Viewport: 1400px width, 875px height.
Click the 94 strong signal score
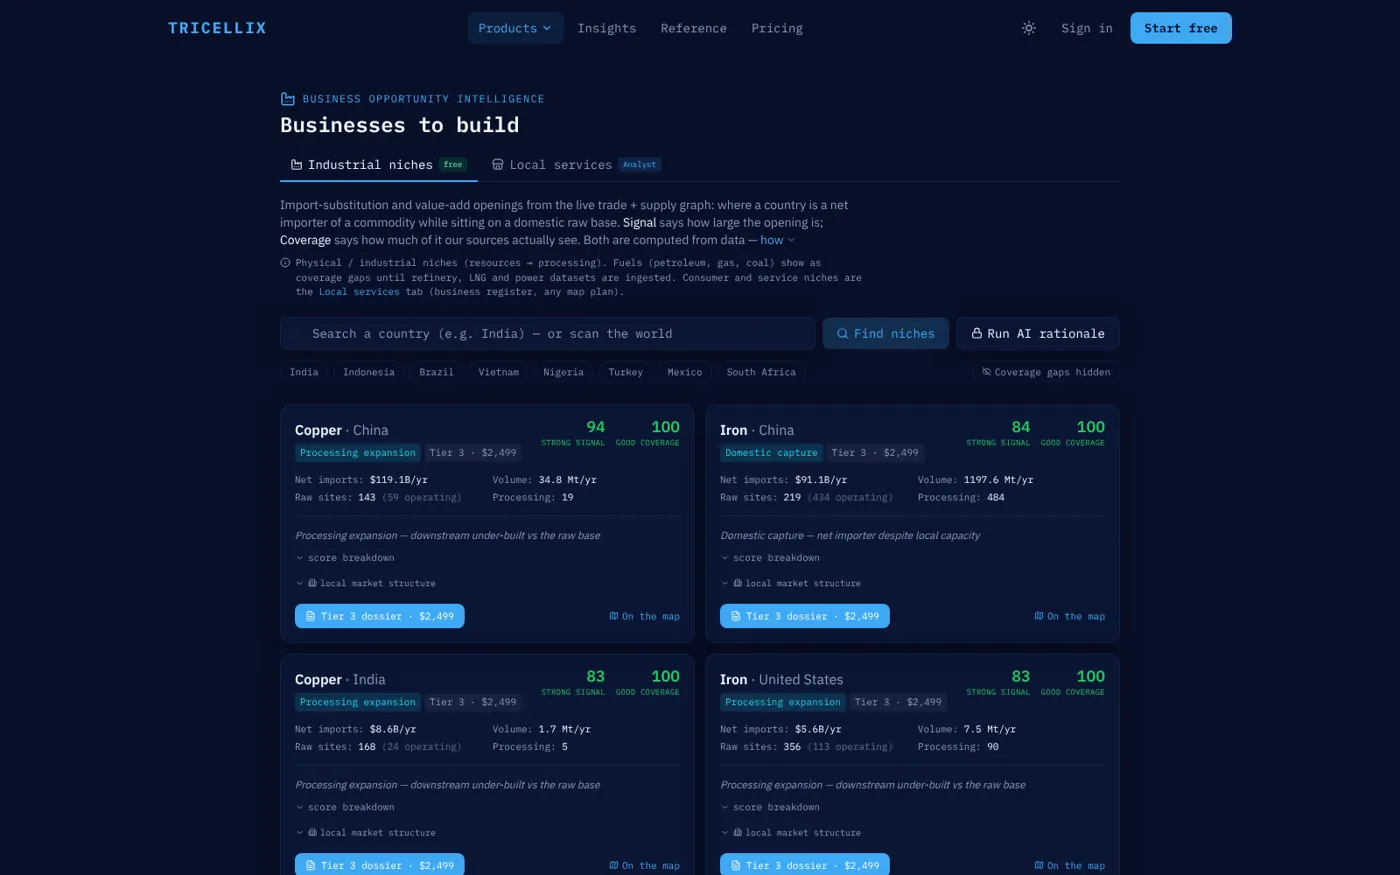coord(595,428)
